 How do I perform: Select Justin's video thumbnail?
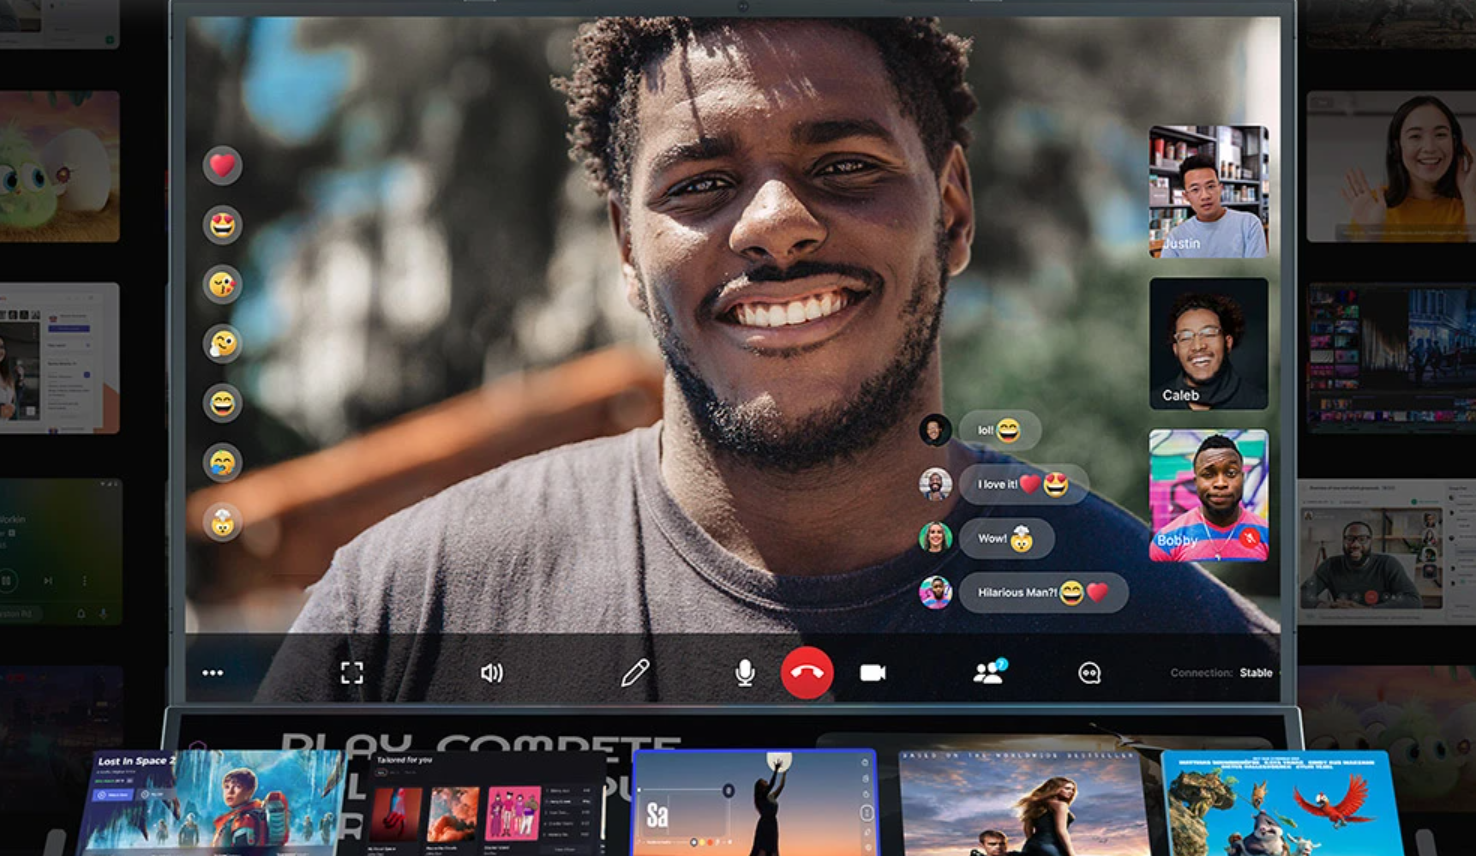tap(1208, 192)
